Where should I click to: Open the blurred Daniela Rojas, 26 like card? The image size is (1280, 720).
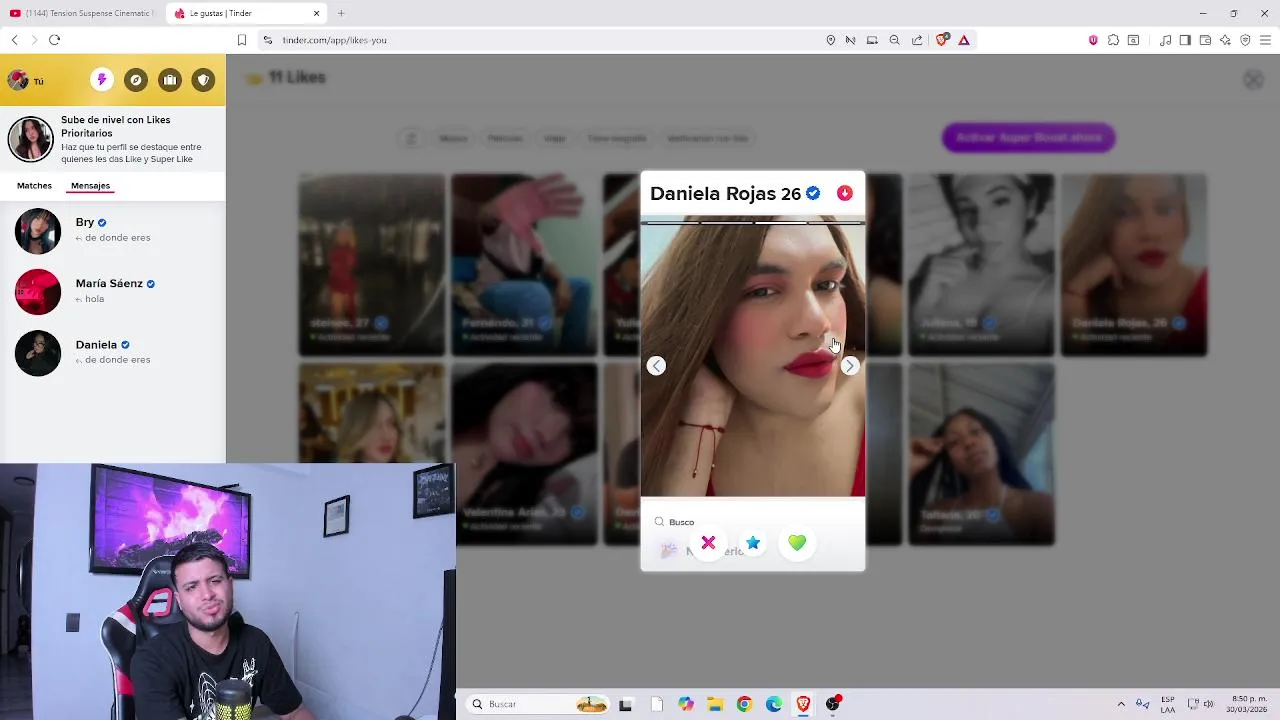pos(1134,265)
